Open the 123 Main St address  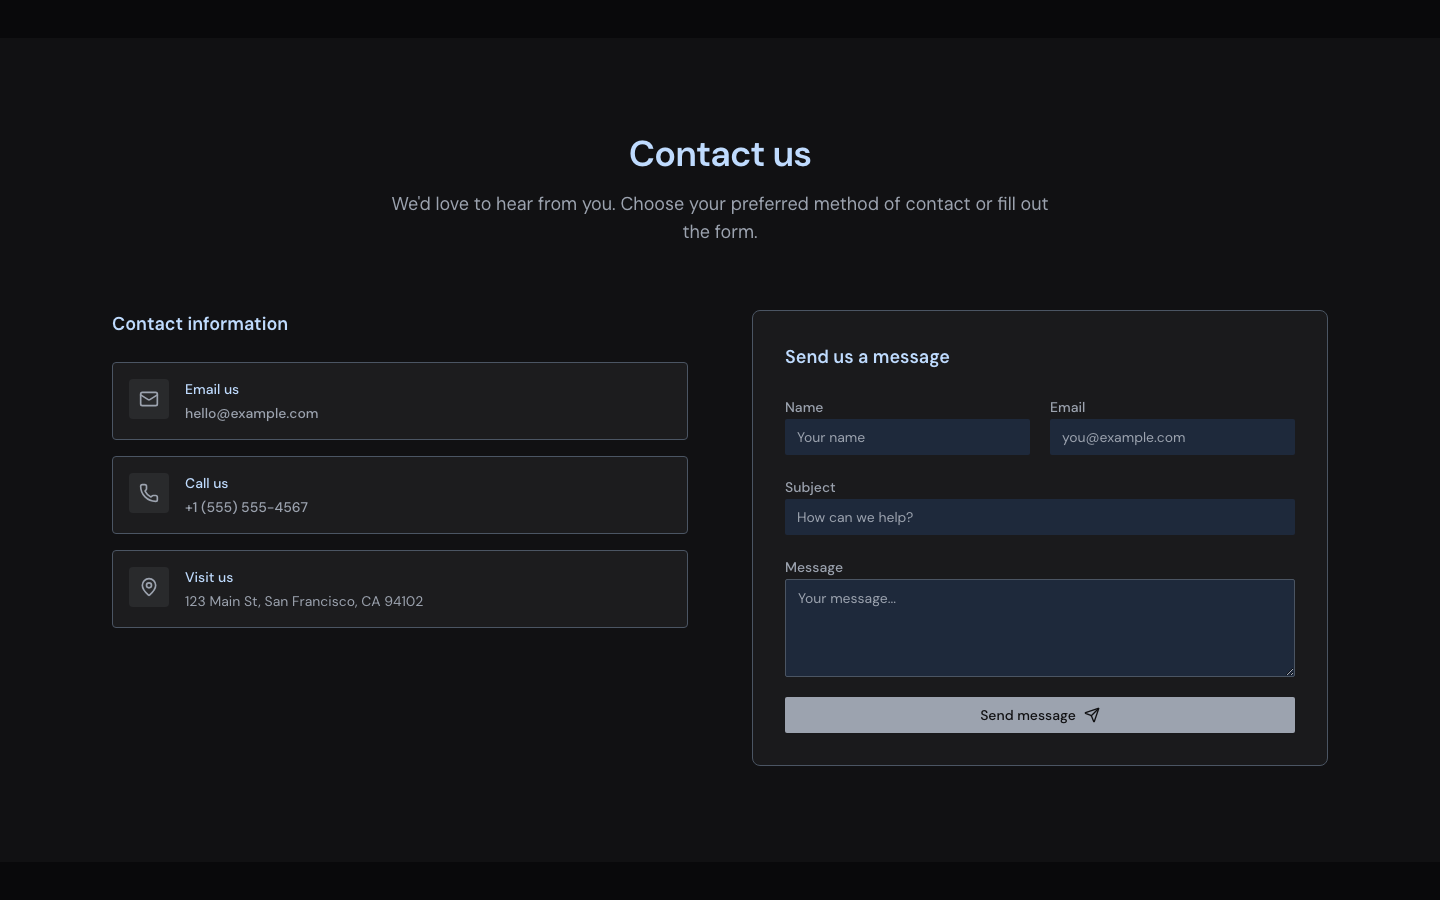point(303,601)
